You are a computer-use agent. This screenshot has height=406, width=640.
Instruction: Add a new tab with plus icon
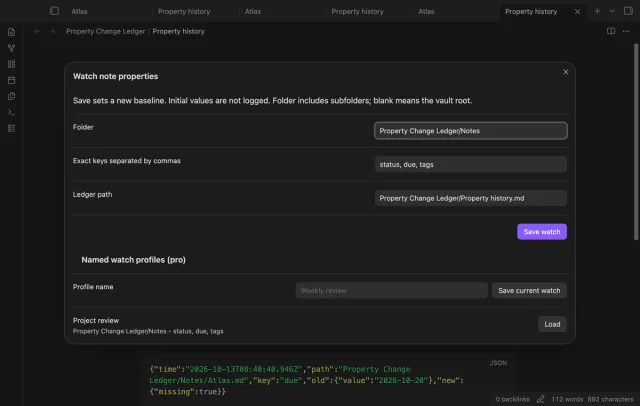[x=597, y=11]
